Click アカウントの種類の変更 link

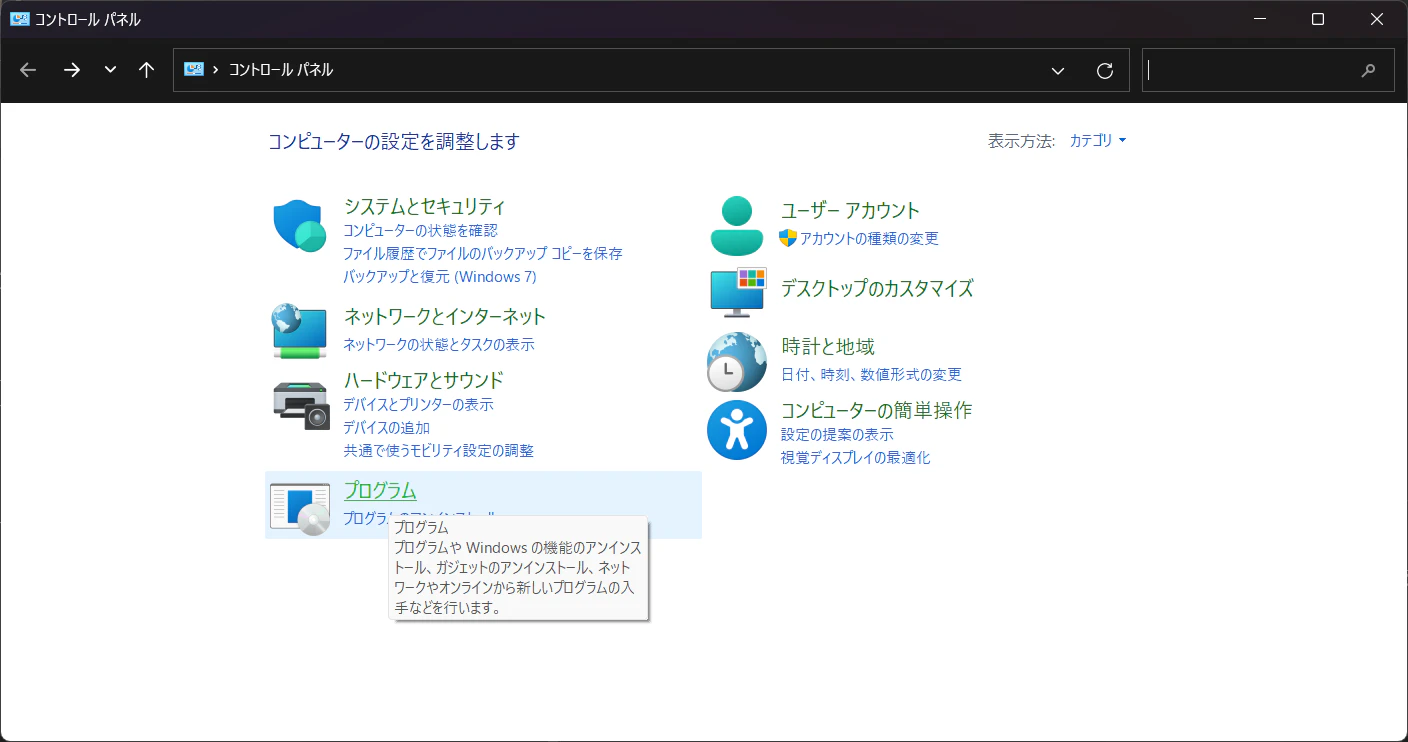pyautogui.click(x=869, y=239)
